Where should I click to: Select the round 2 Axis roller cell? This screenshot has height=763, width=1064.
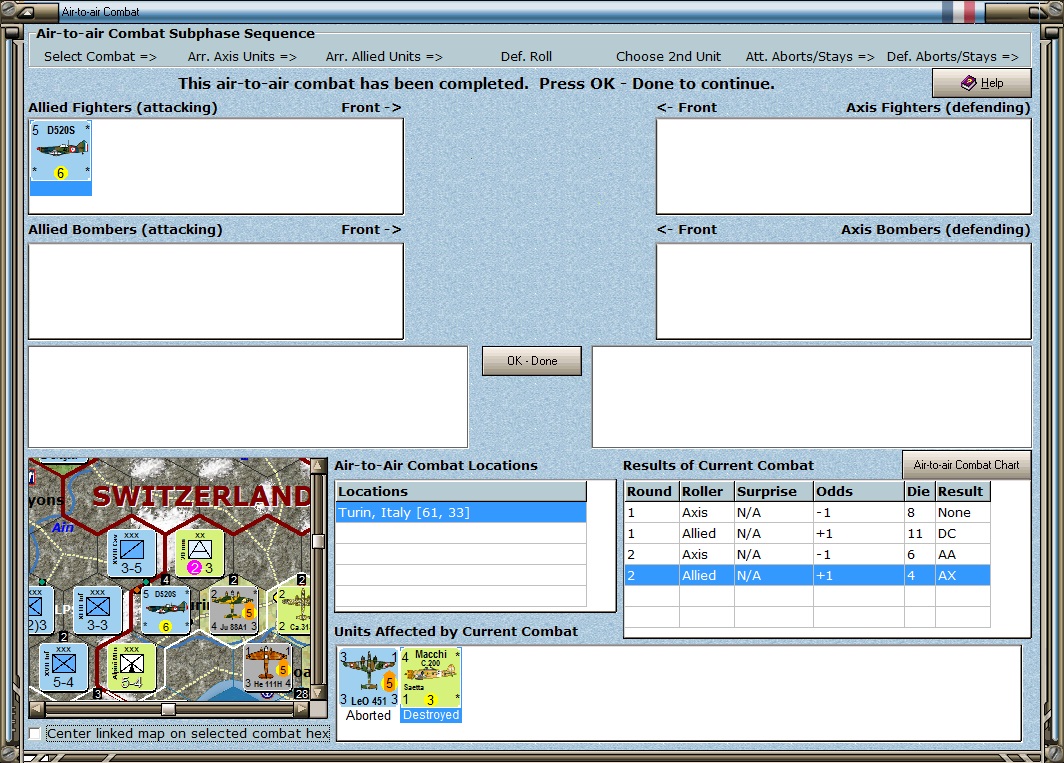pyautogui.click(x=706, y=555)
